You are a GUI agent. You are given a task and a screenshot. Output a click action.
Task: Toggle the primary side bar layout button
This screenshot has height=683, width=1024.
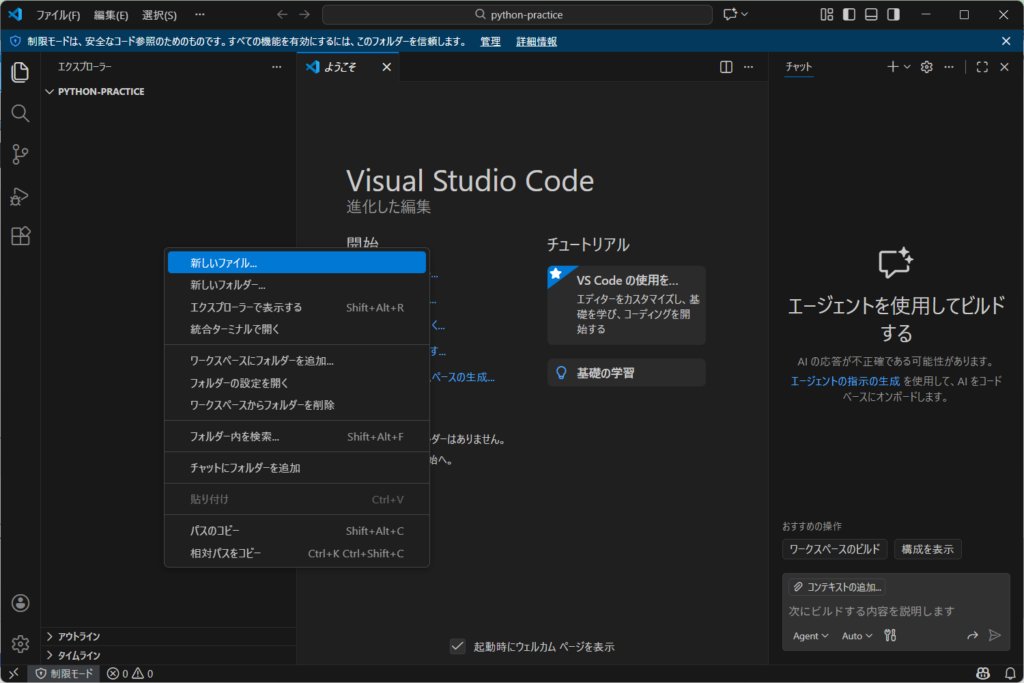click(x=849, y=15)
